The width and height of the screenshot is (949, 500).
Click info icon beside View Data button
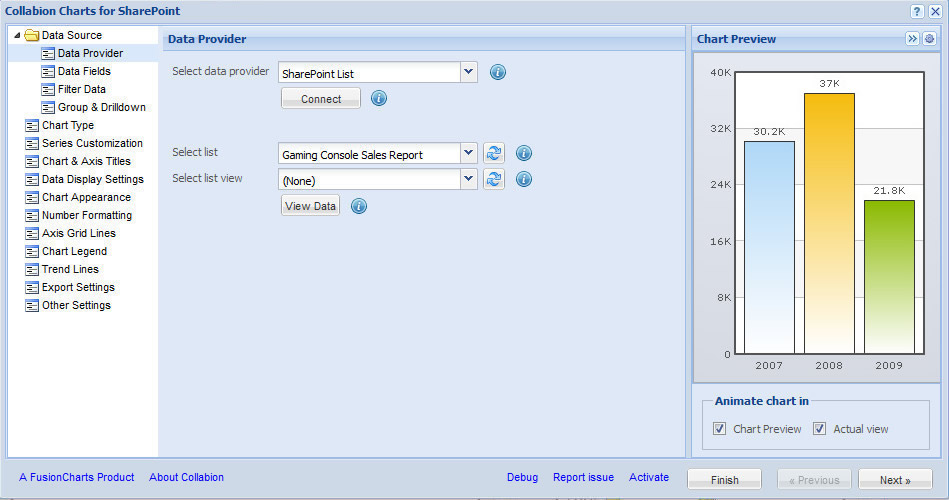click(359, 206)
